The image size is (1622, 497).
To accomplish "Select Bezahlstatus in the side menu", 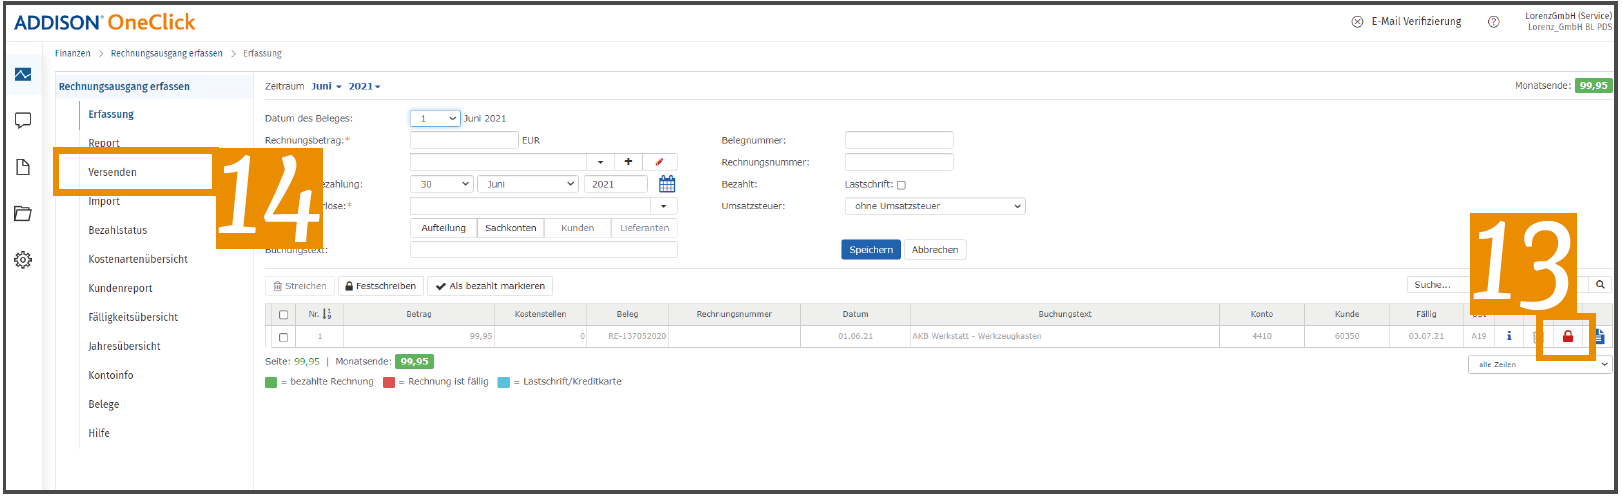I will point(117,230).
